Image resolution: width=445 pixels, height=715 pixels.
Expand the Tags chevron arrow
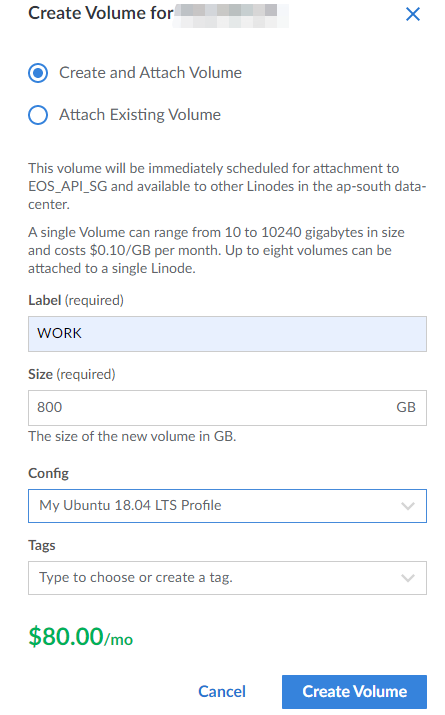tap(408, 578)
